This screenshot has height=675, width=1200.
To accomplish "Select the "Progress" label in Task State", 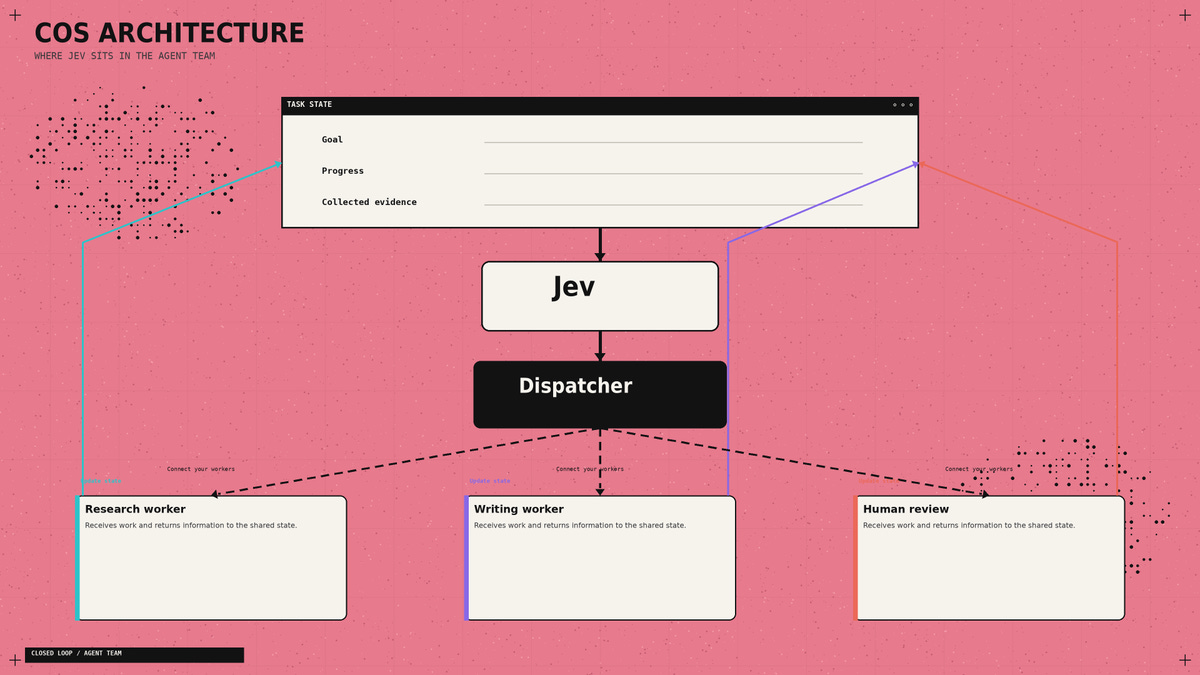I will [343, 171].
